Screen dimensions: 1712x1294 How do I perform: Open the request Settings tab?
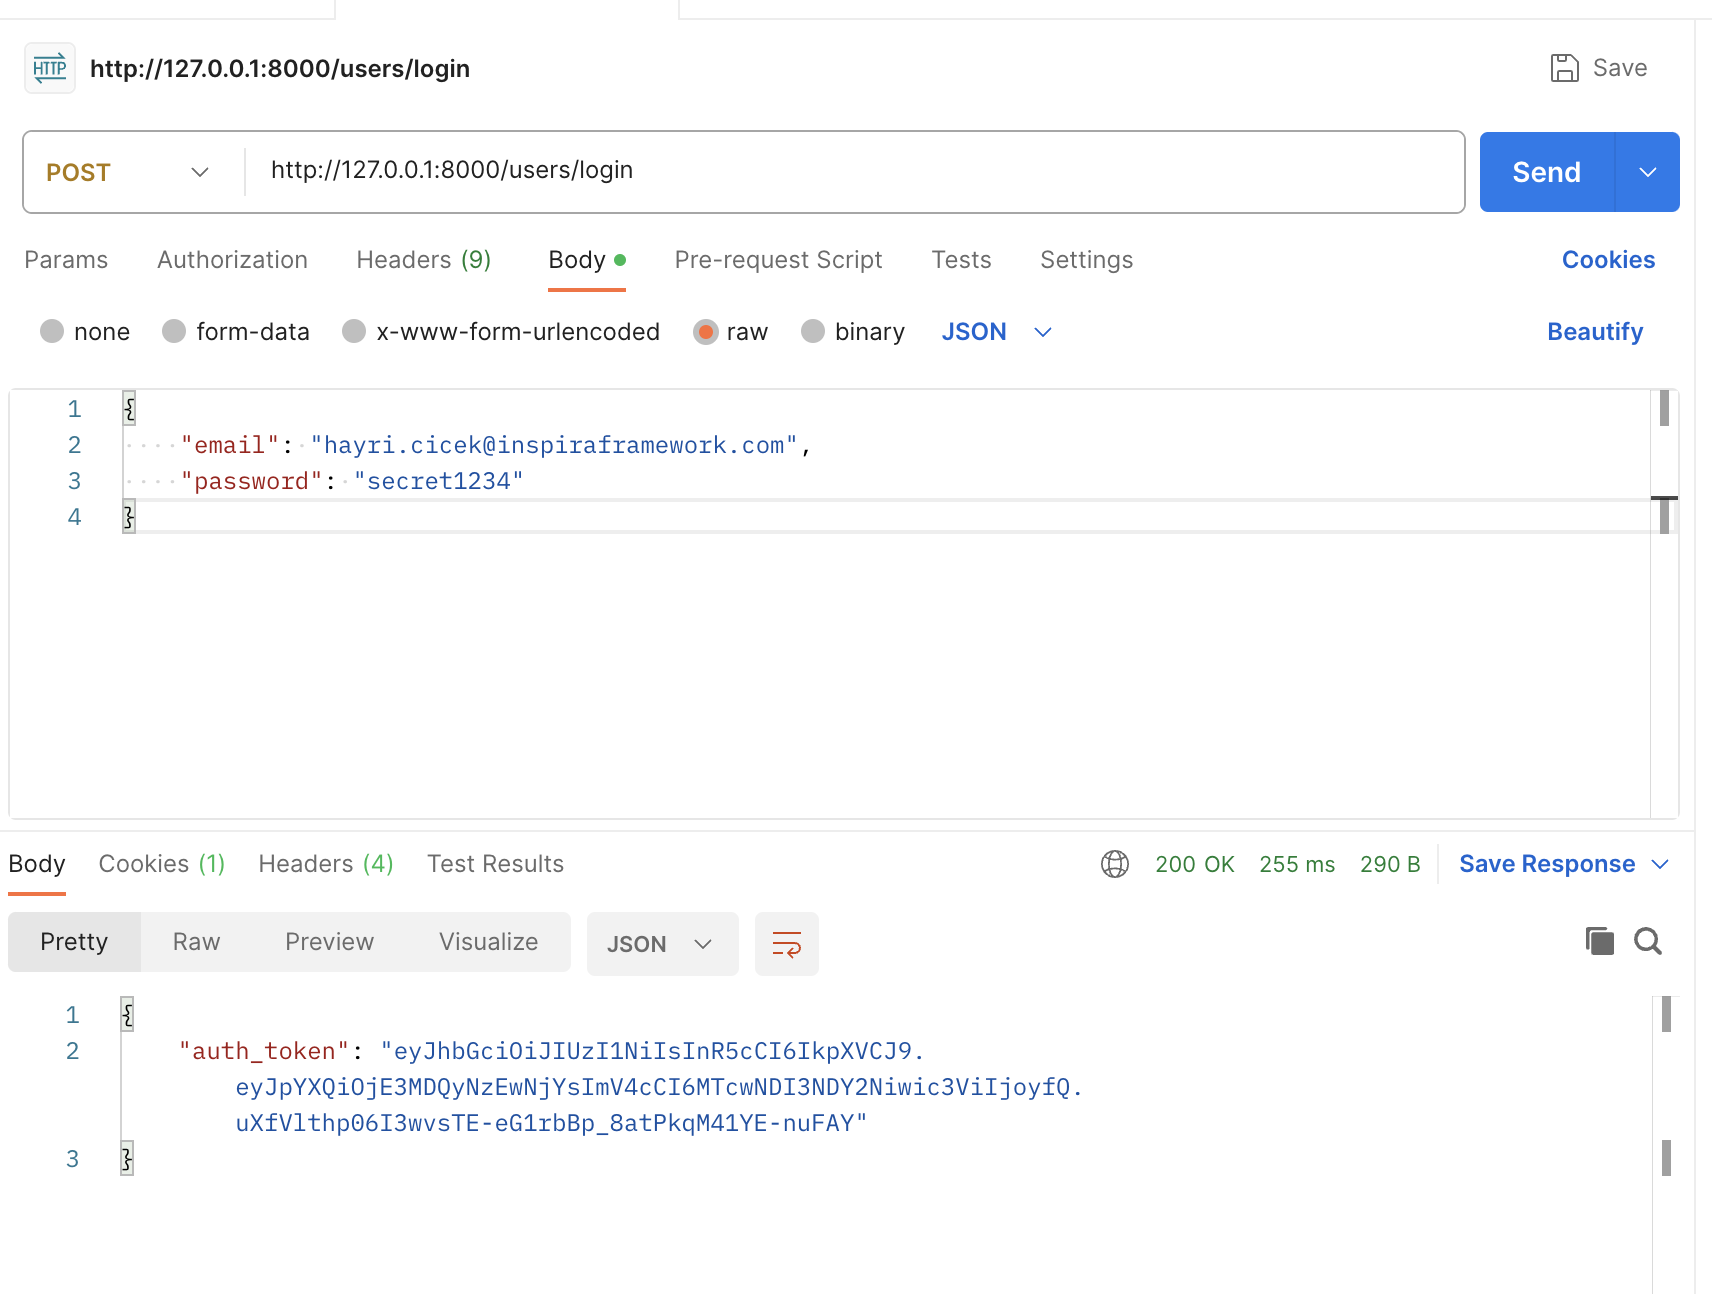click(x=1086, y=260)
